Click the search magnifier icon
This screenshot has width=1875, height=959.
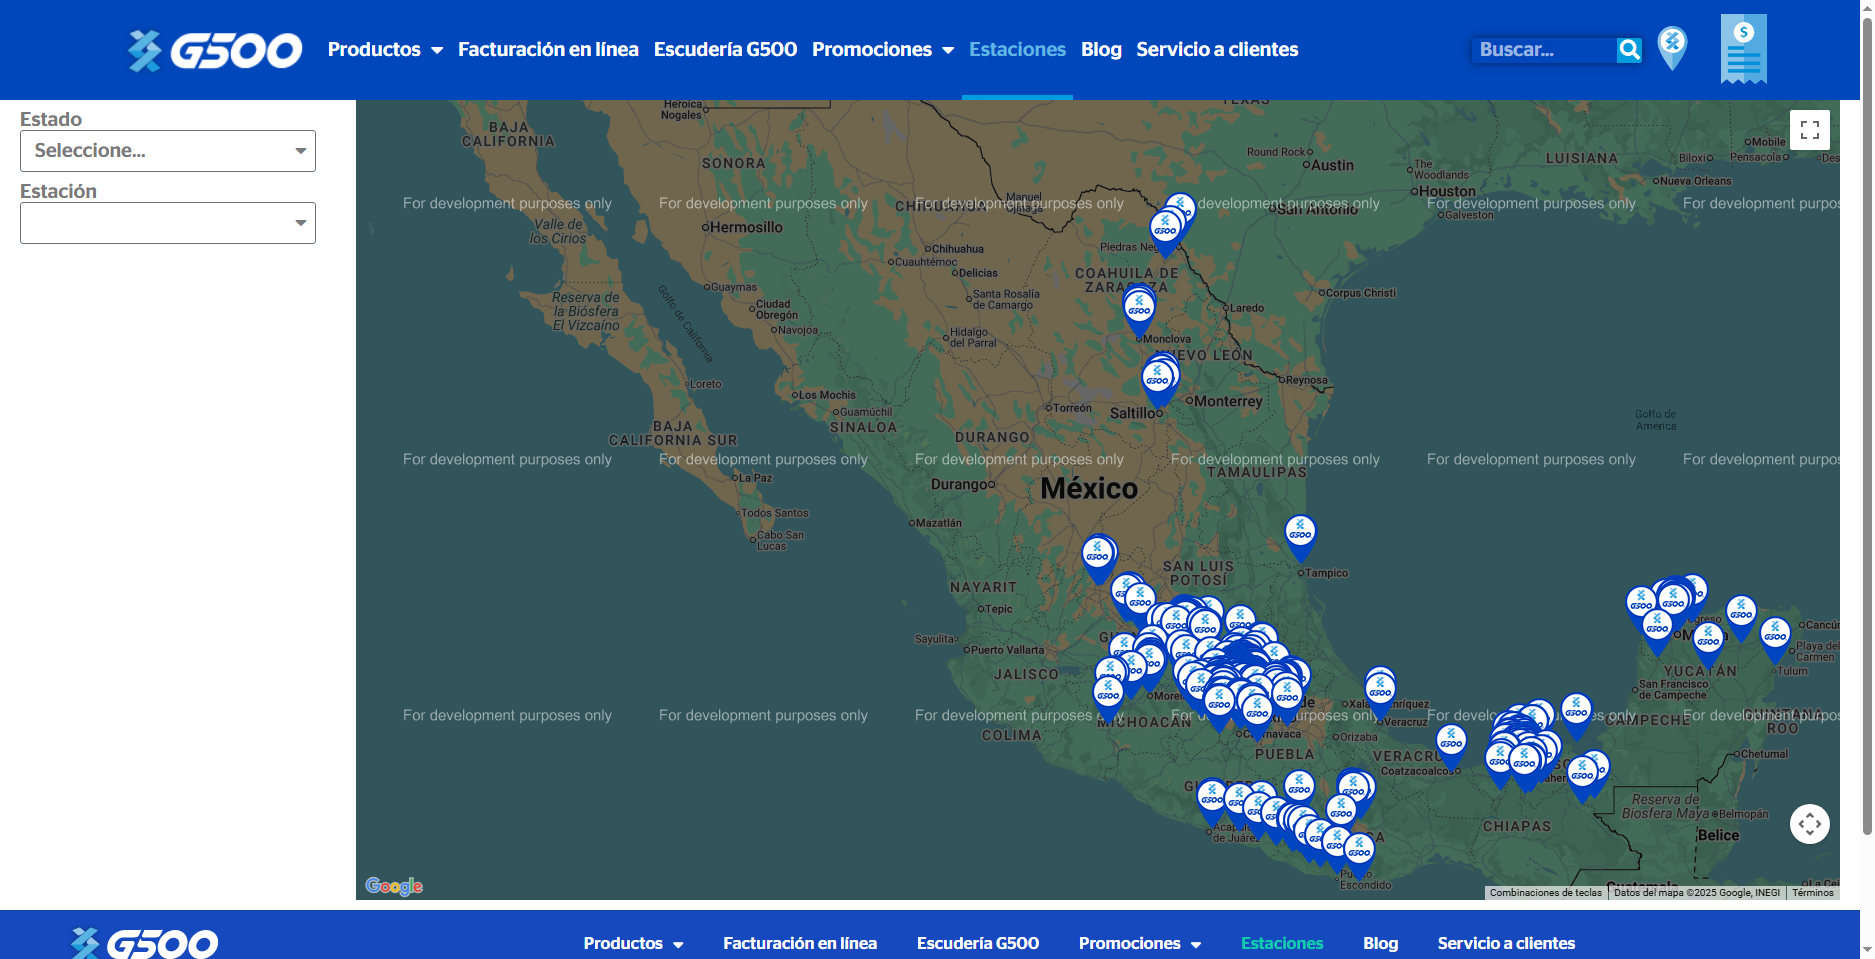1629,49
